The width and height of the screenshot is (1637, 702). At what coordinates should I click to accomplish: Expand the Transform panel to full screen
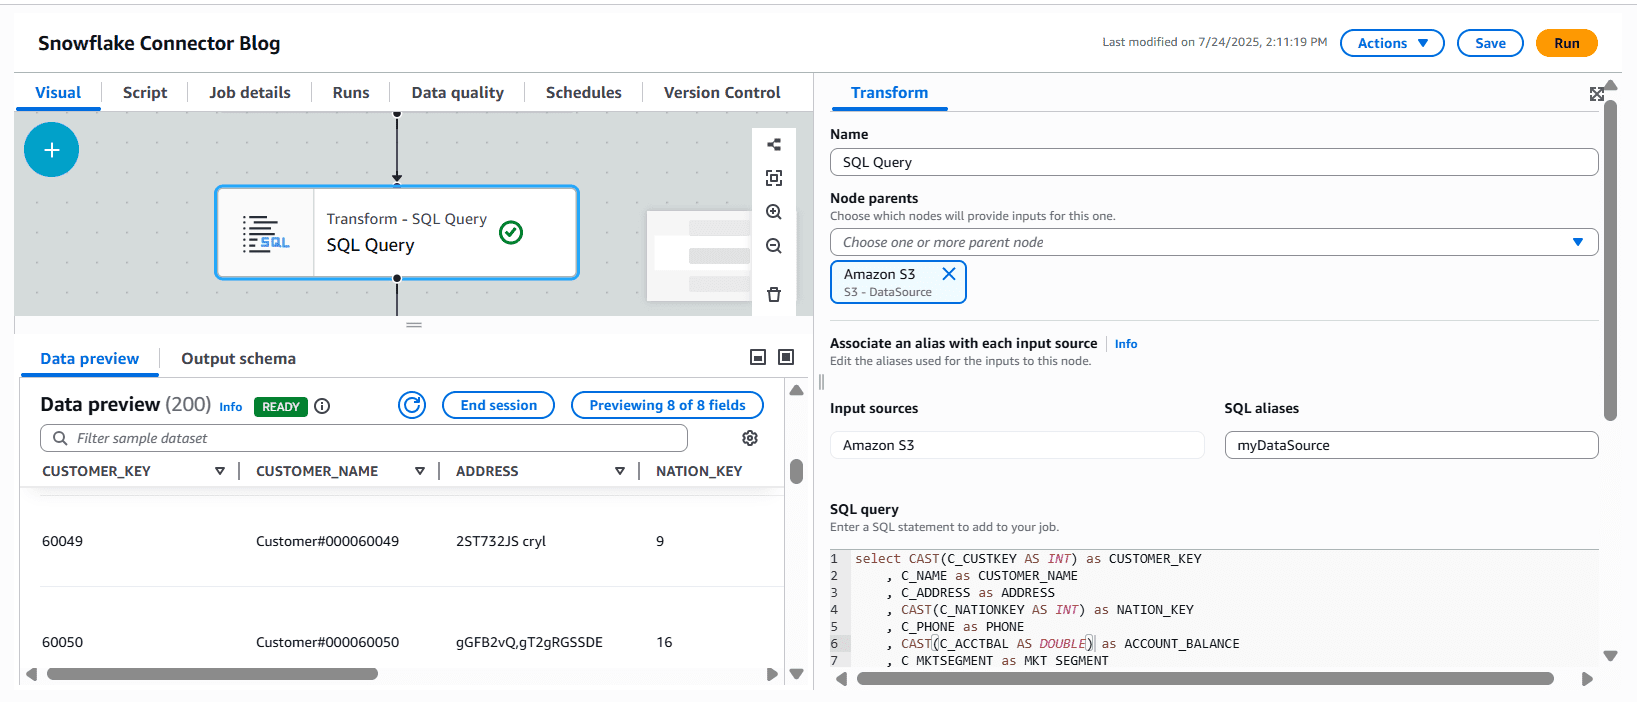click(1596, 94)
